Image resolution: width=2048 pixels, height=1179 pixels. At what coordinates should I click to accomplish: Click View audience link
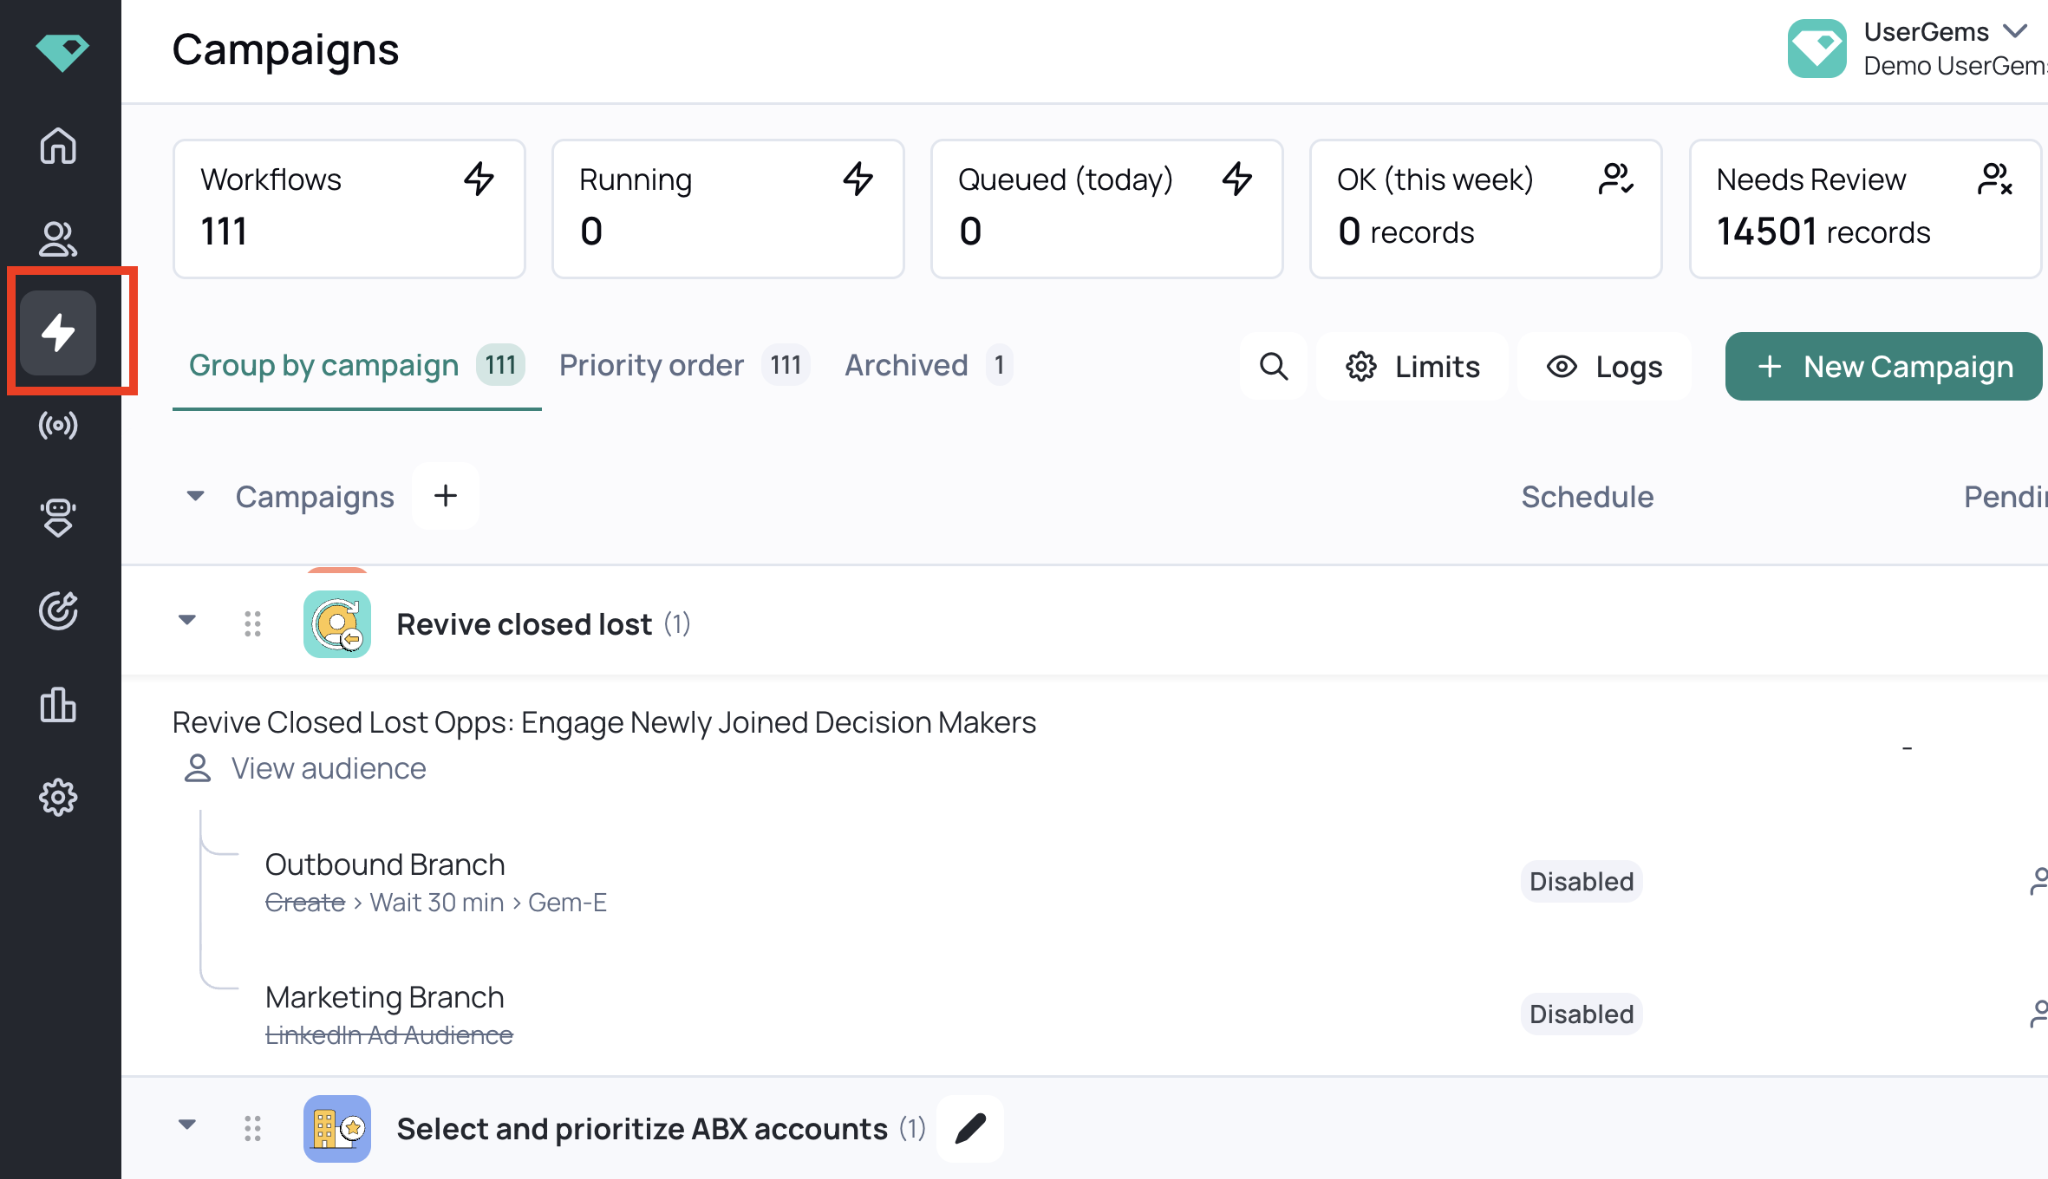pyautogui.click(x=328, y=768)
